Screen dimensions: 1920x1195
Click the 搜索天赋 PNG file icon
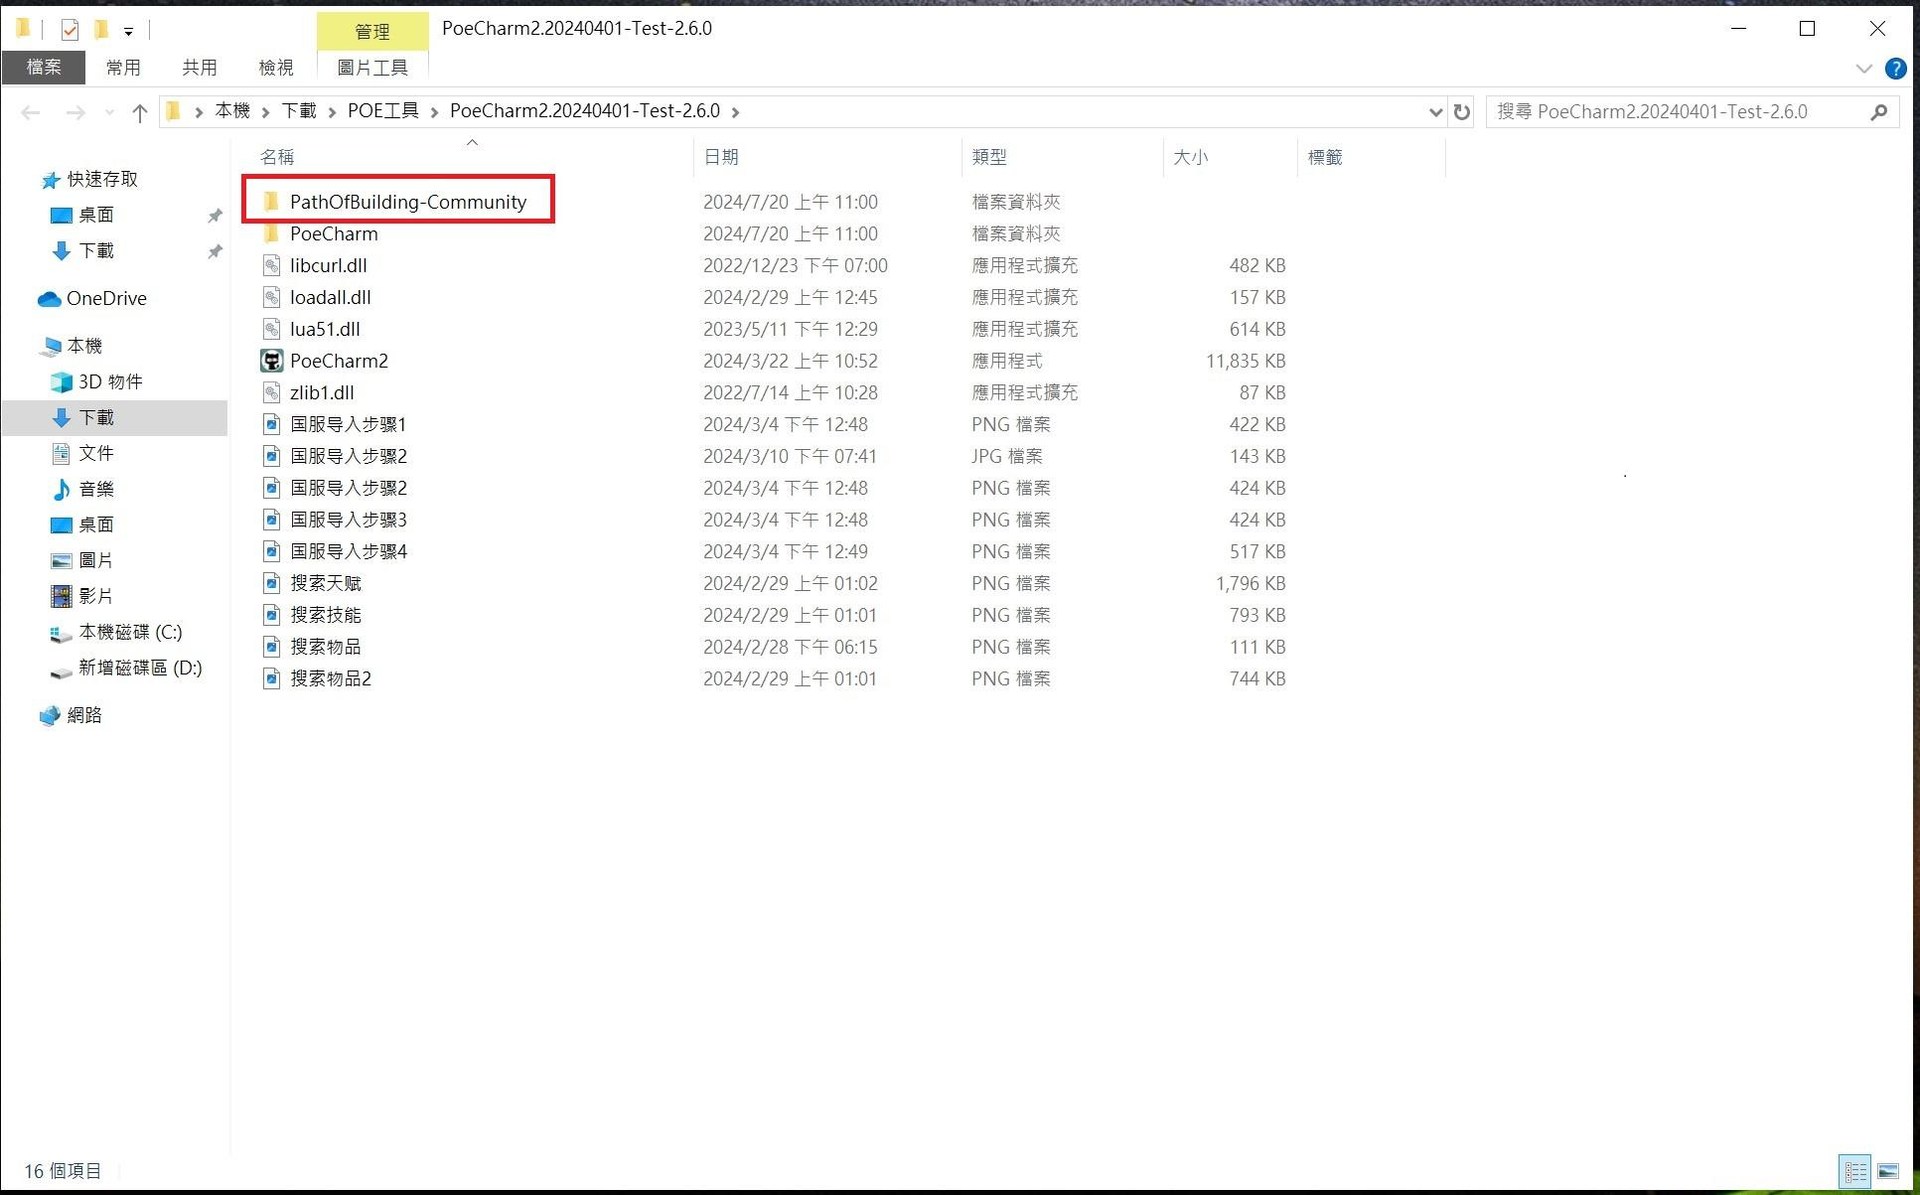click(271, 583)
